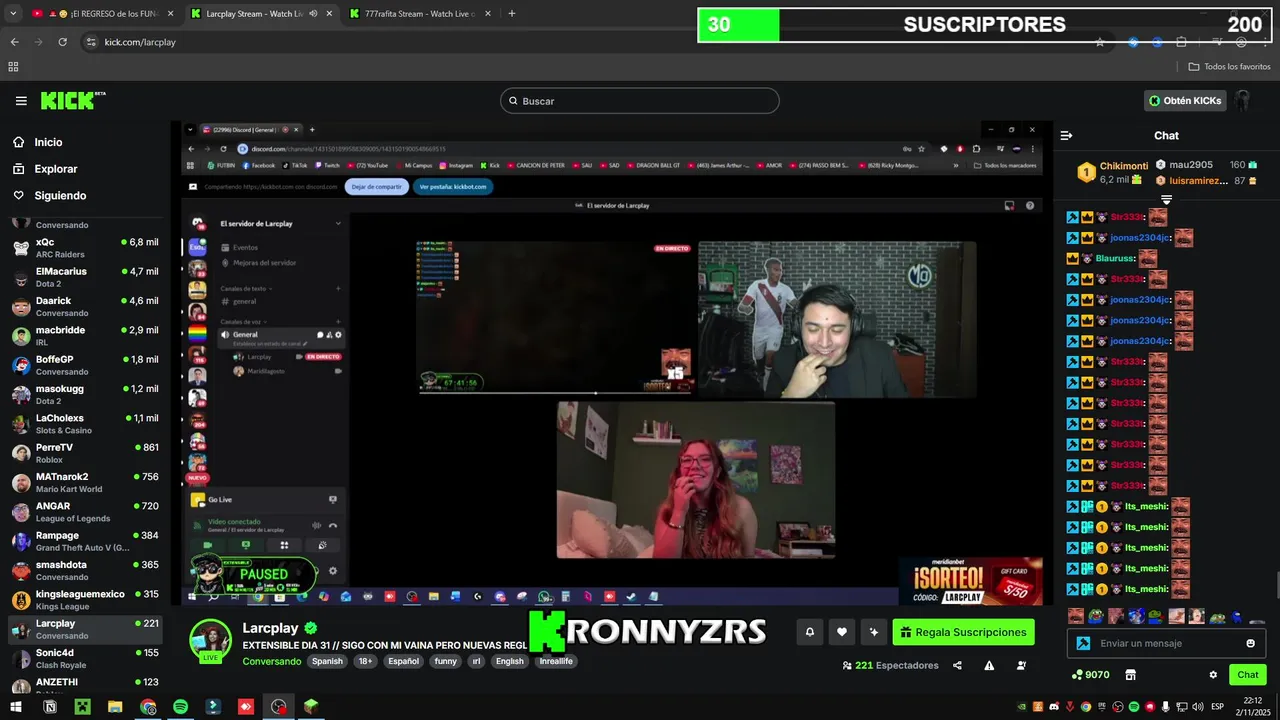Click the funny tag

tap(445, 661)
